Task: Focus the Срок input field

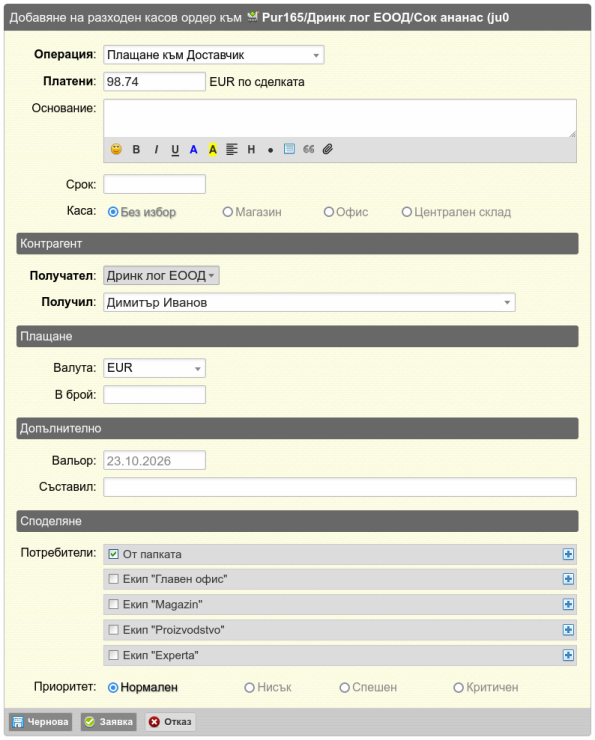Action: [154, 184]
